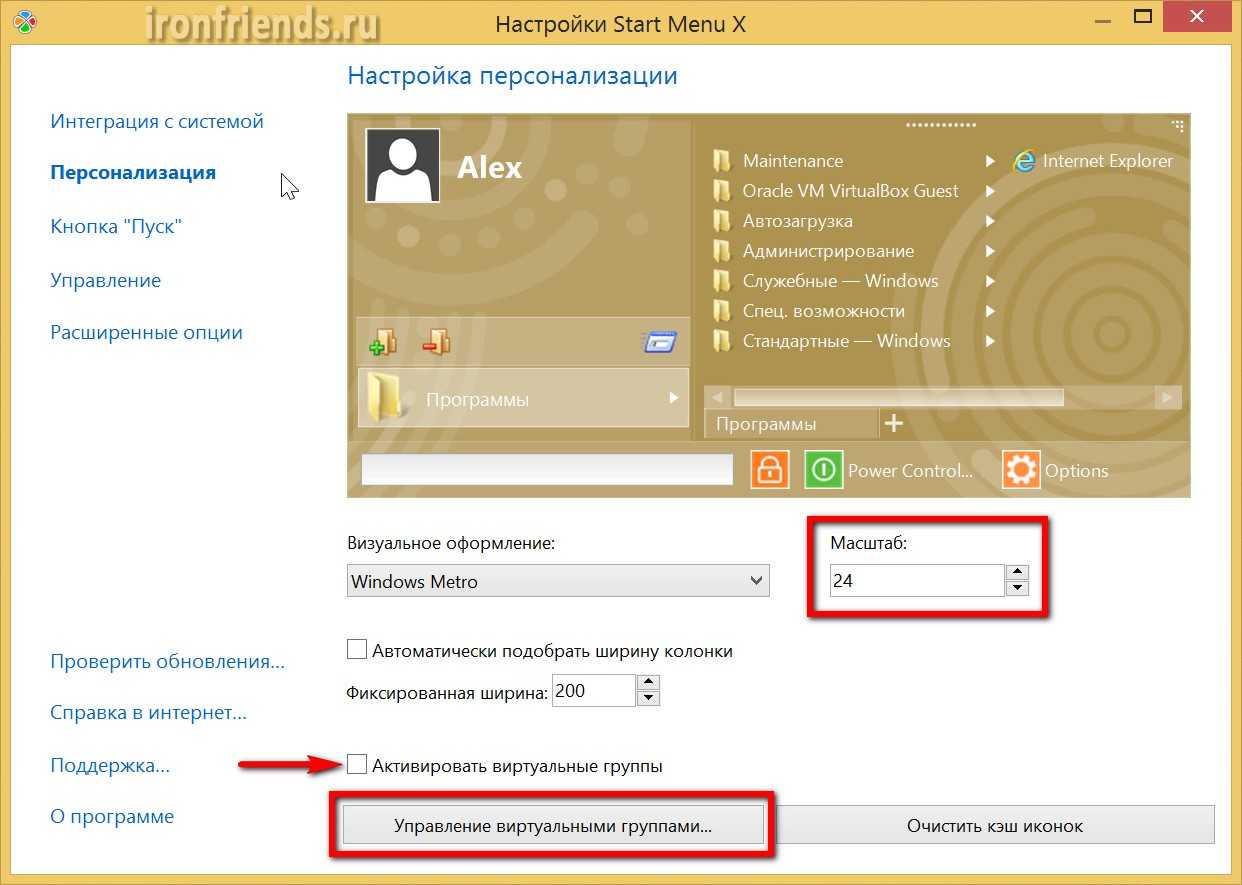Expand the Oracle VM VirtualBox Guest arrow

(x=990, y=191)
